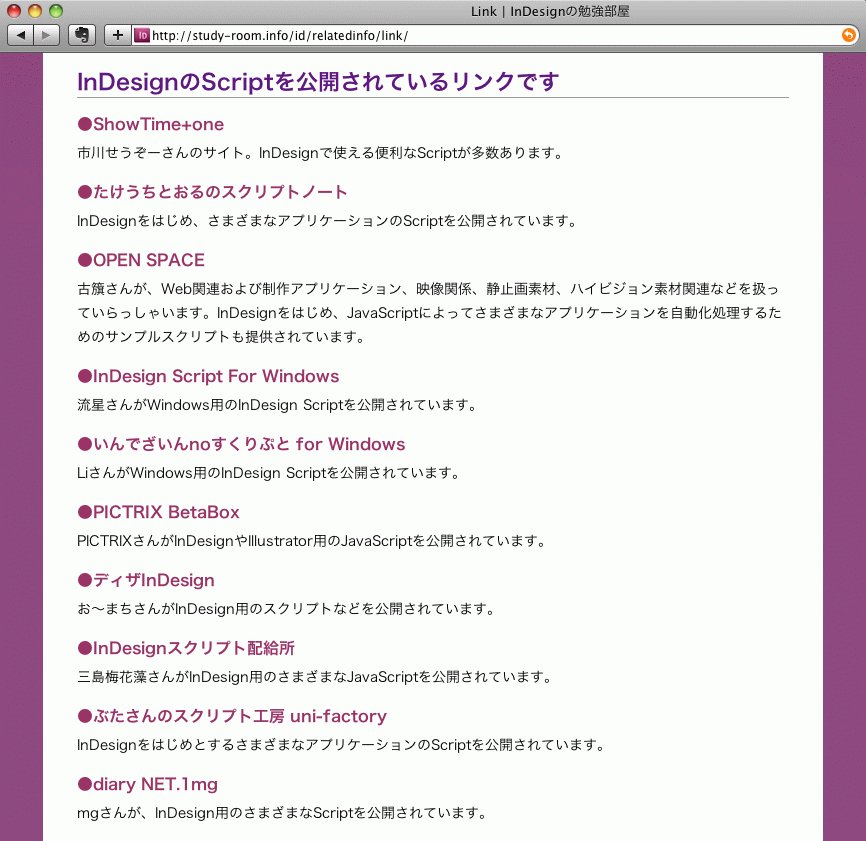The width and height of the screenshot is (866, 841).
Task: Click the text 市川せうぞーさんのサイト description
Action: click(320, 153)
